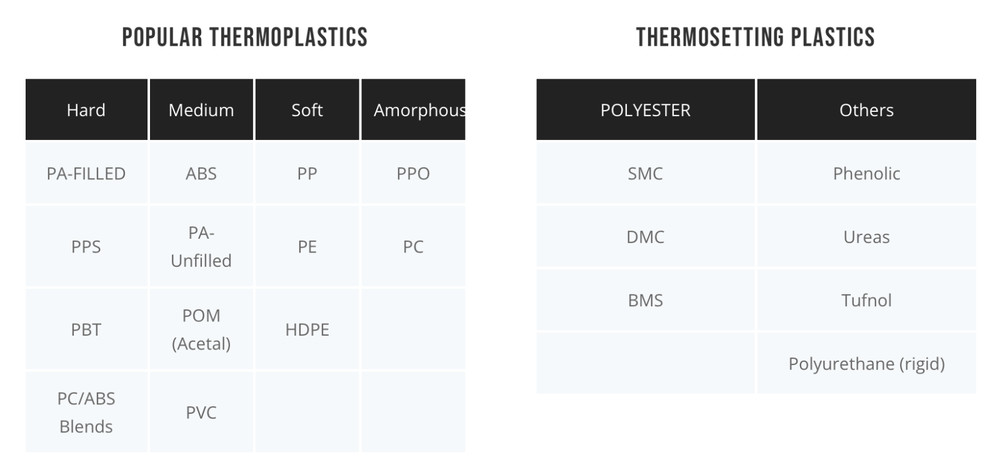Select the Soft column header

click(307, 110)
